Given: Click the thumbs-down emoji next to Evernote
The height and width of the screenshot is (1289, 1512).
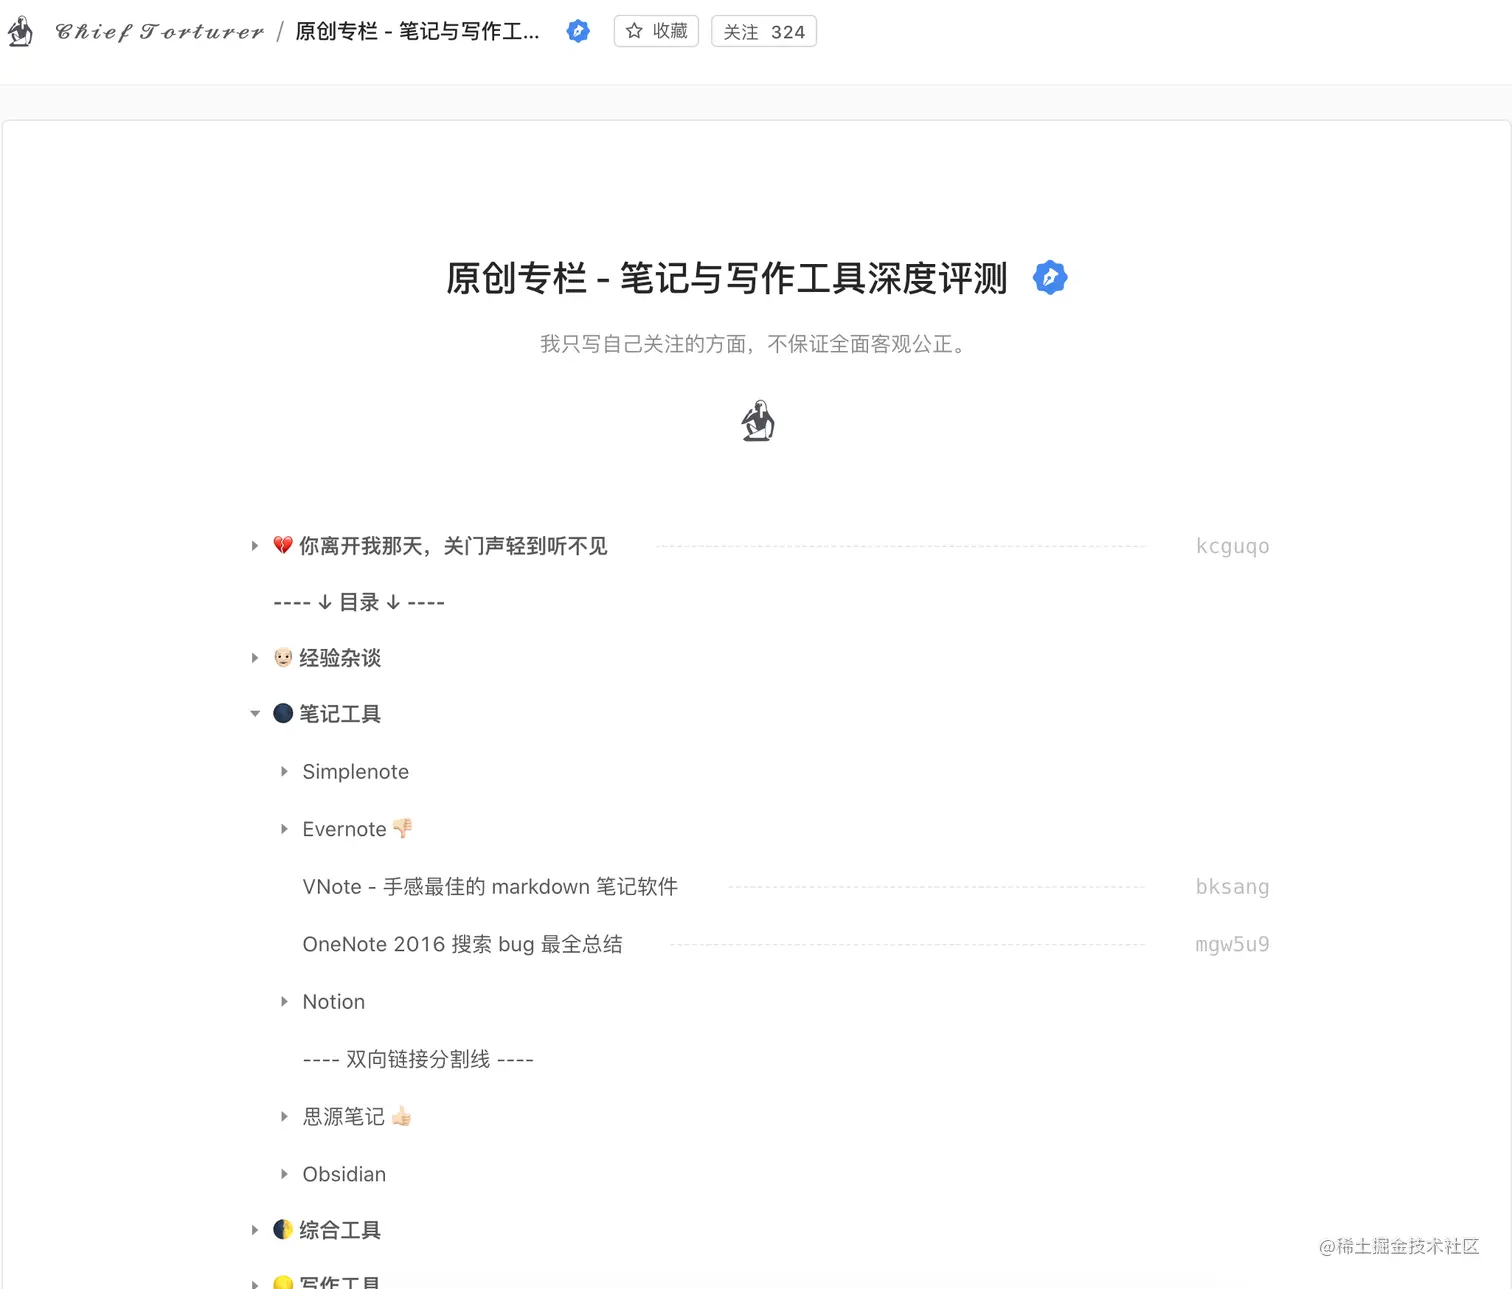Looking at the screenshot, I should tap(402, 828).
